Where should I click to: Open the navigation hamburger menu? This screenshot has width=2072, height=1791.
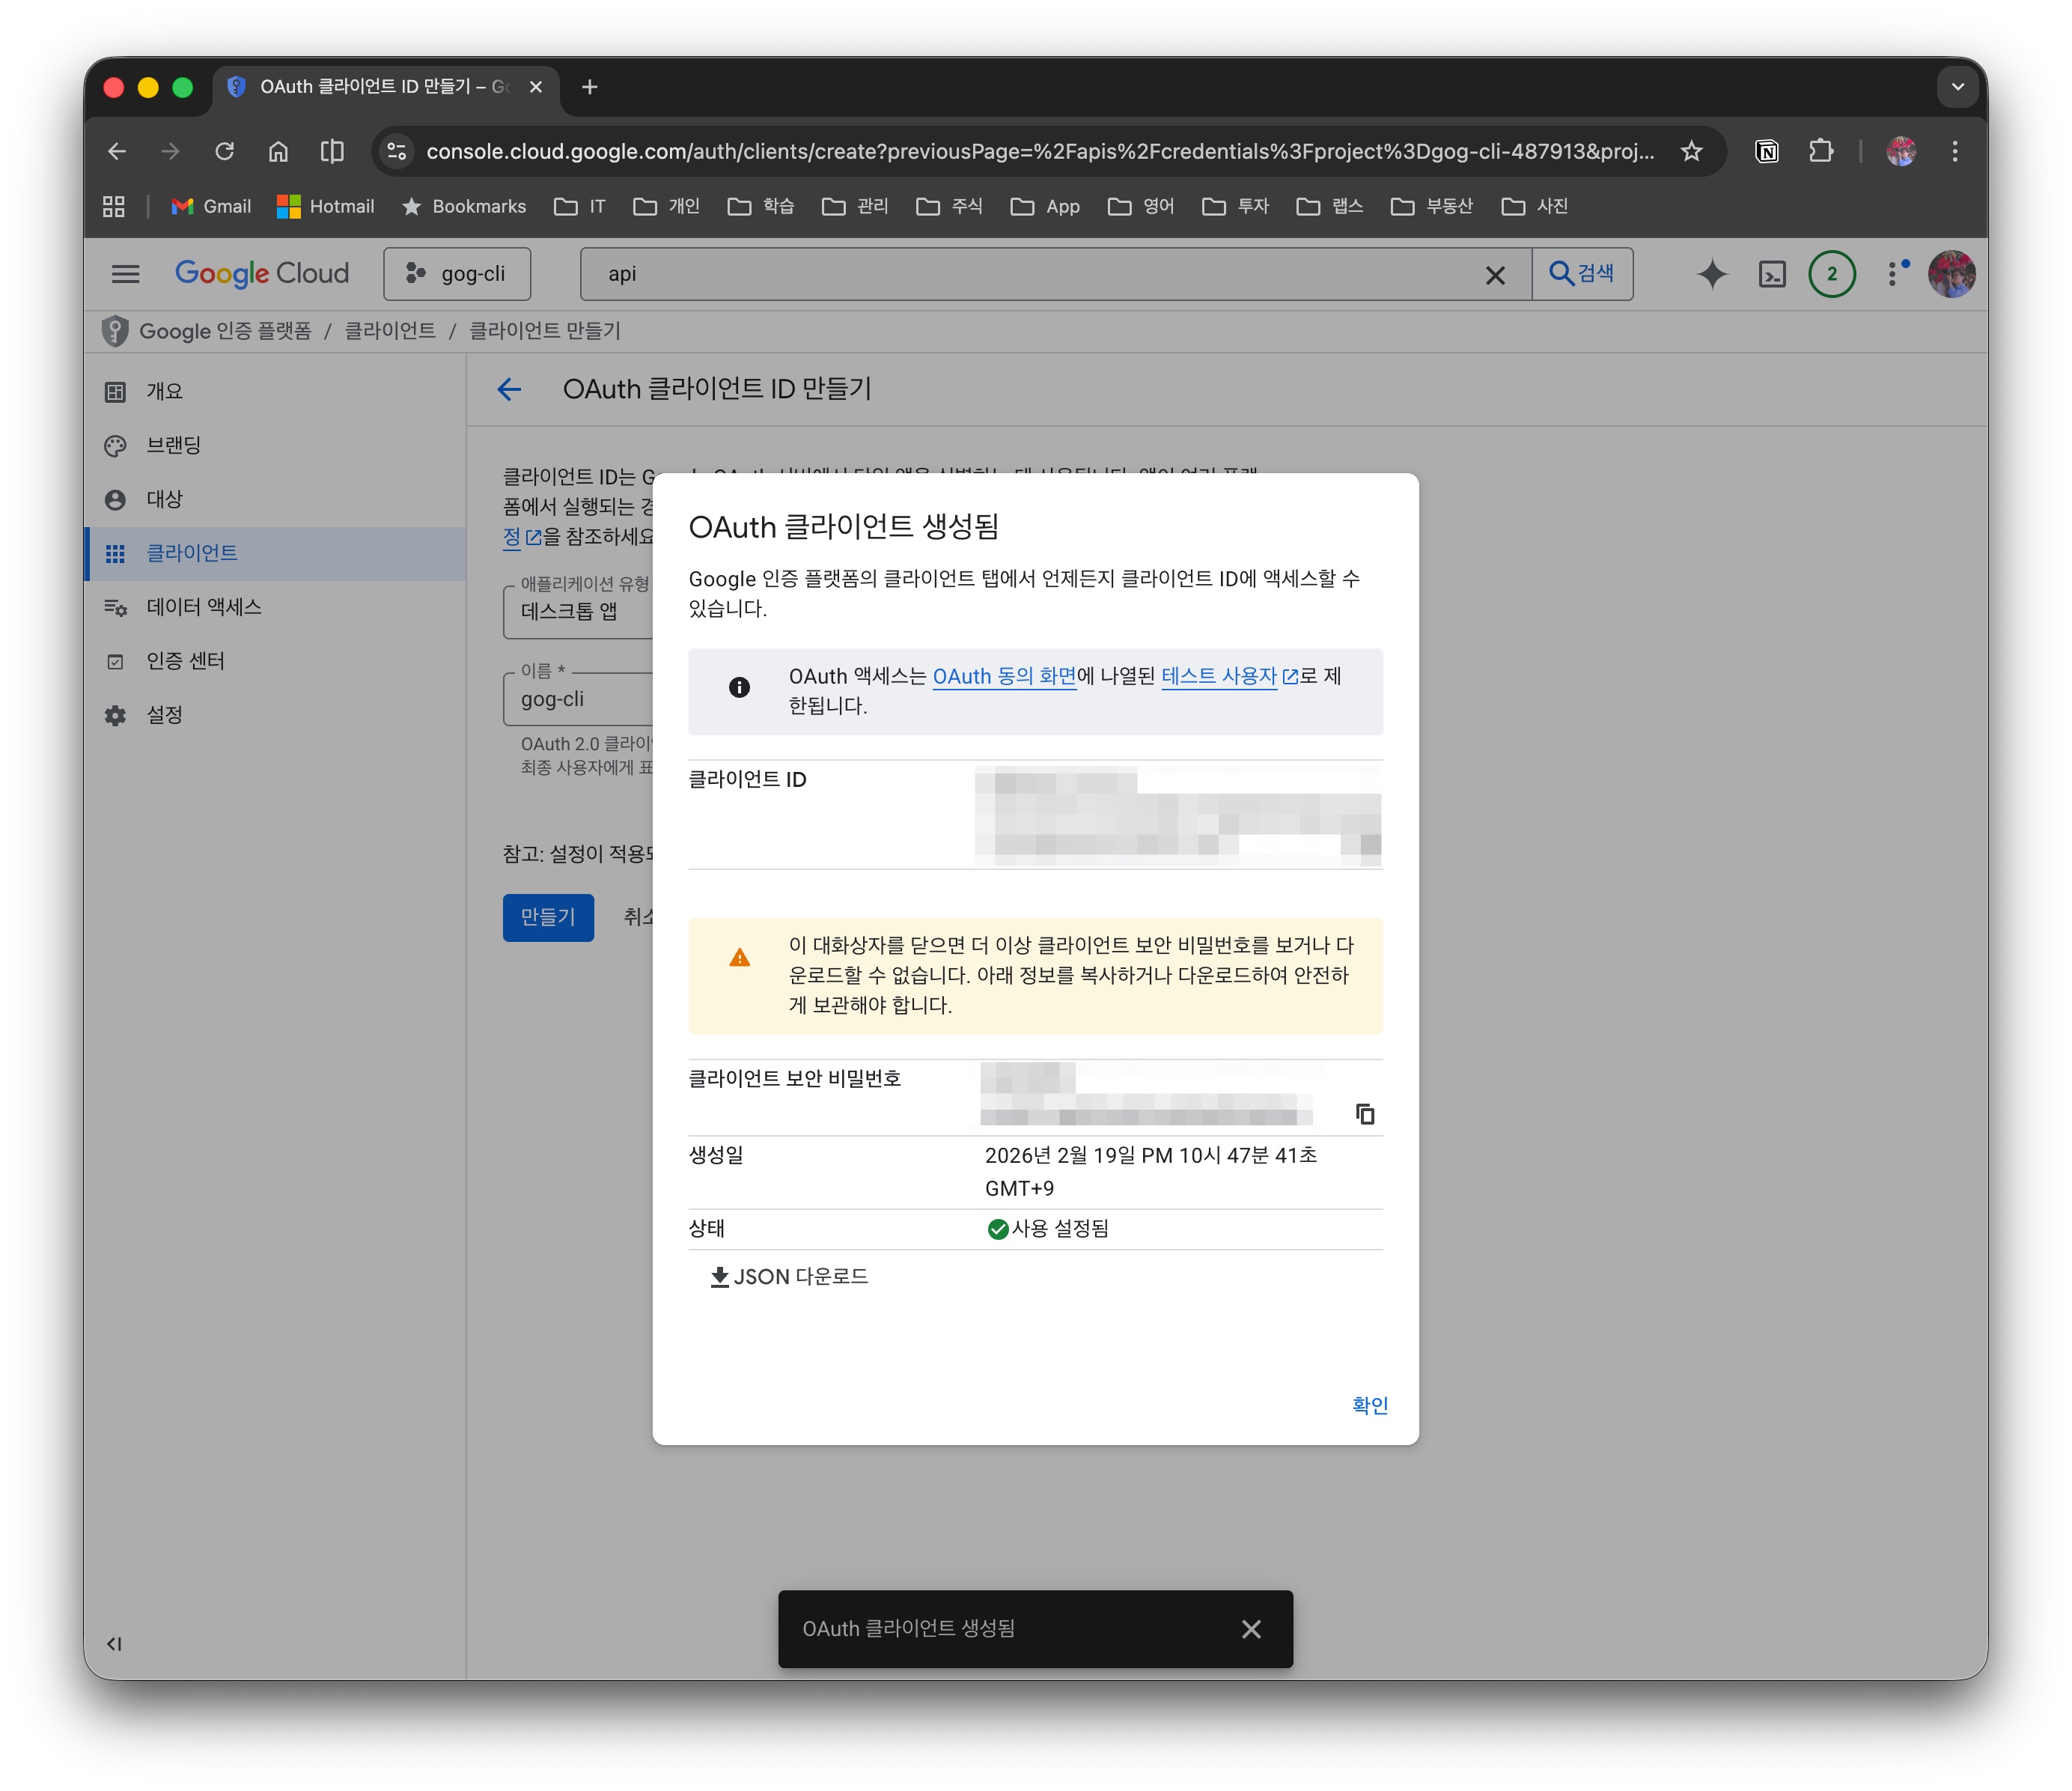click(x=126, y=274)
